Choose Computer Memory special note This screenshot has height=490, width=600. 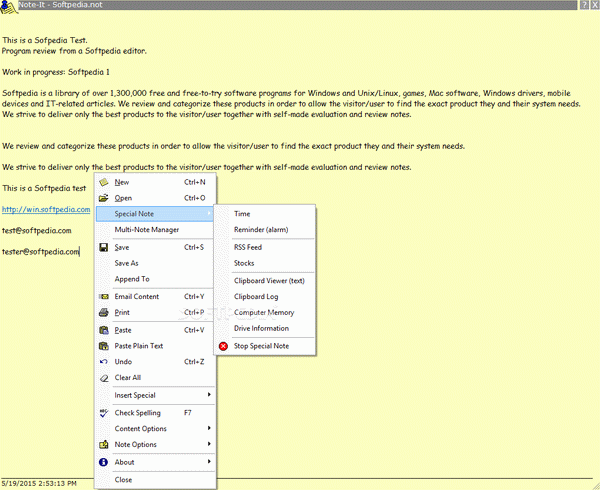(265, 313)
